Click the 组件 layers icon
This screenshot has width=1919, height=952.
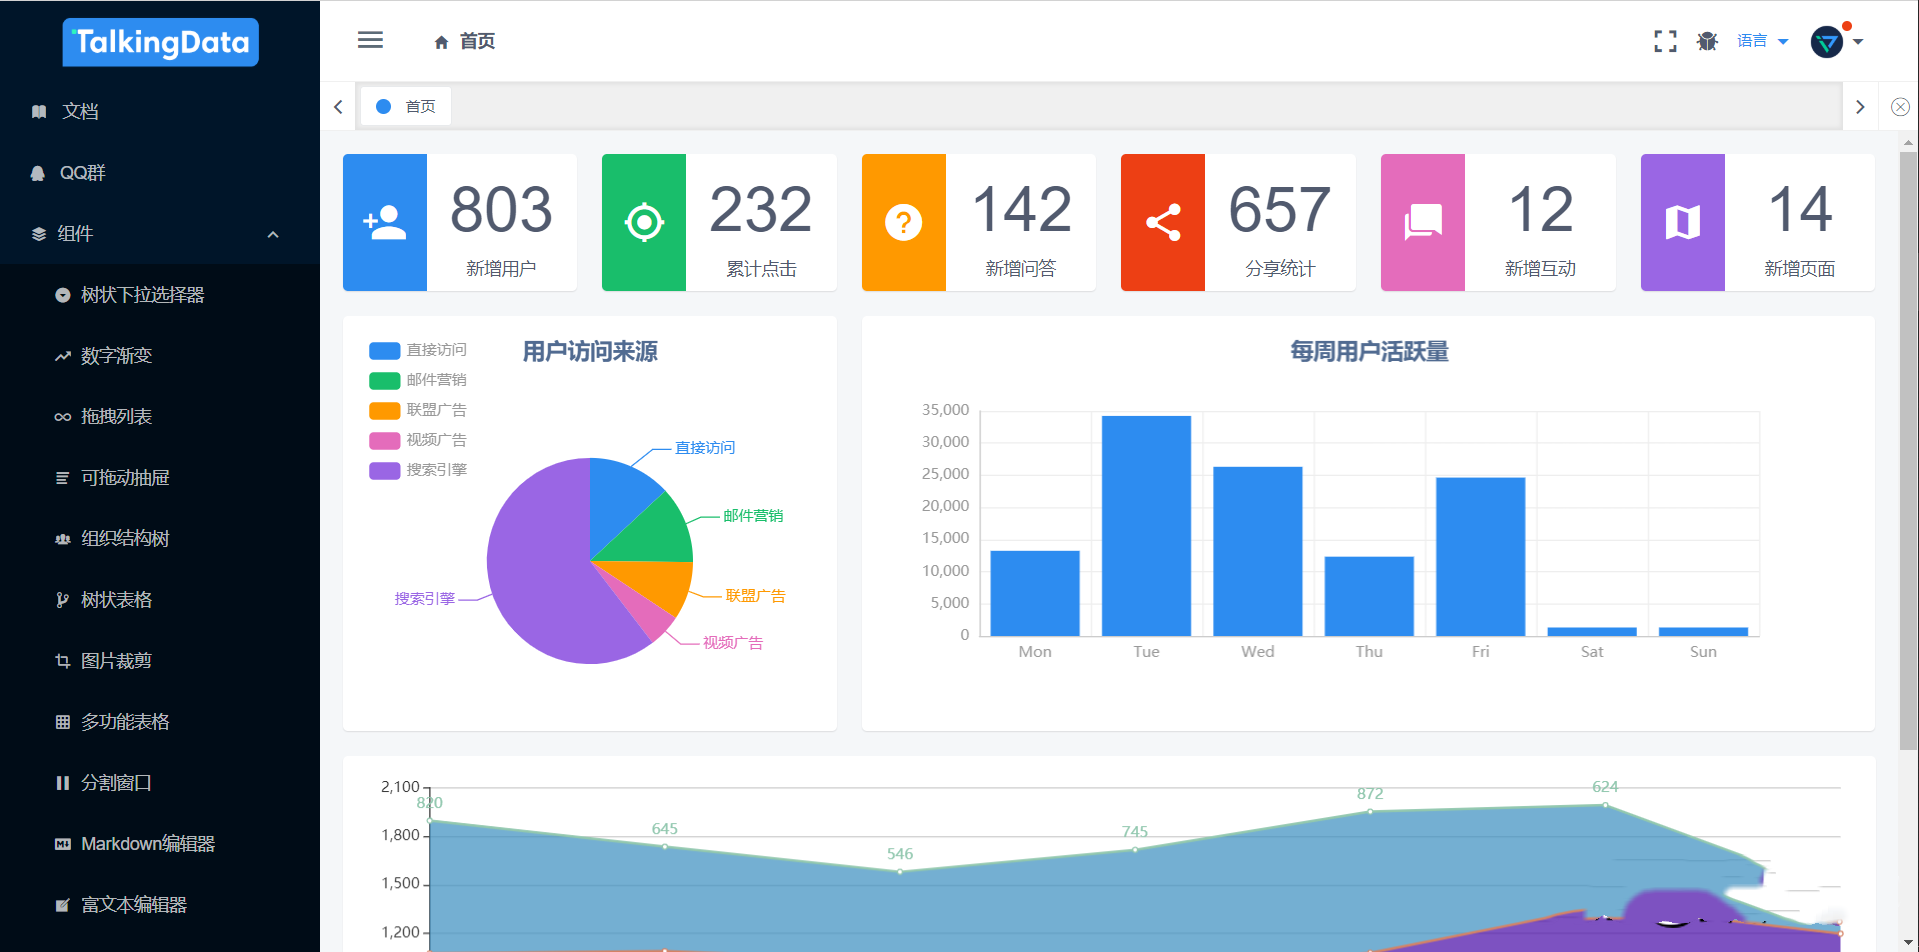tap(39, 234)
